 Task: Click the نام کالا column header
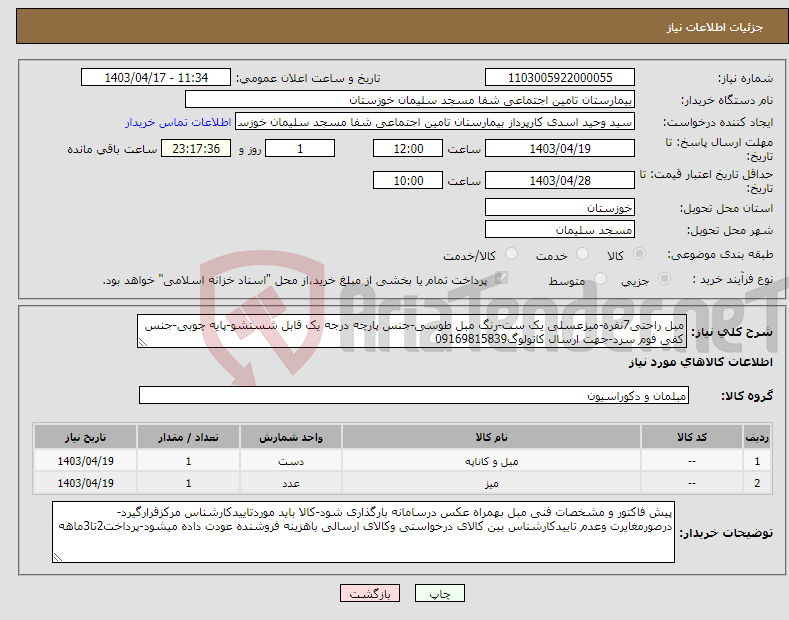[x=491, y=437]
